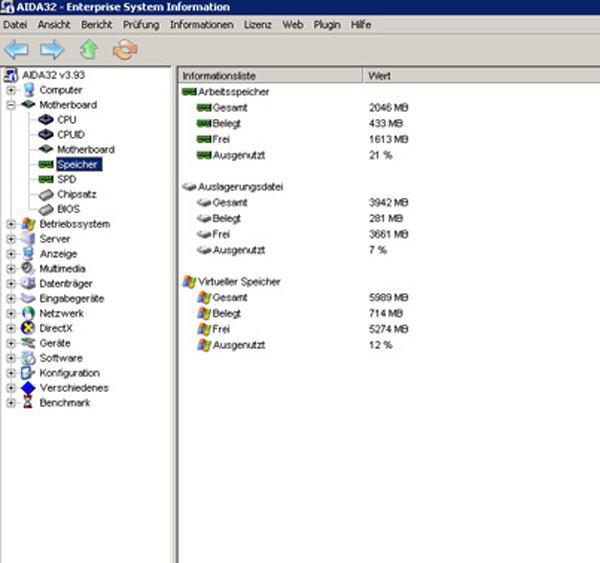Click the Server tree icon

[28, 239]
